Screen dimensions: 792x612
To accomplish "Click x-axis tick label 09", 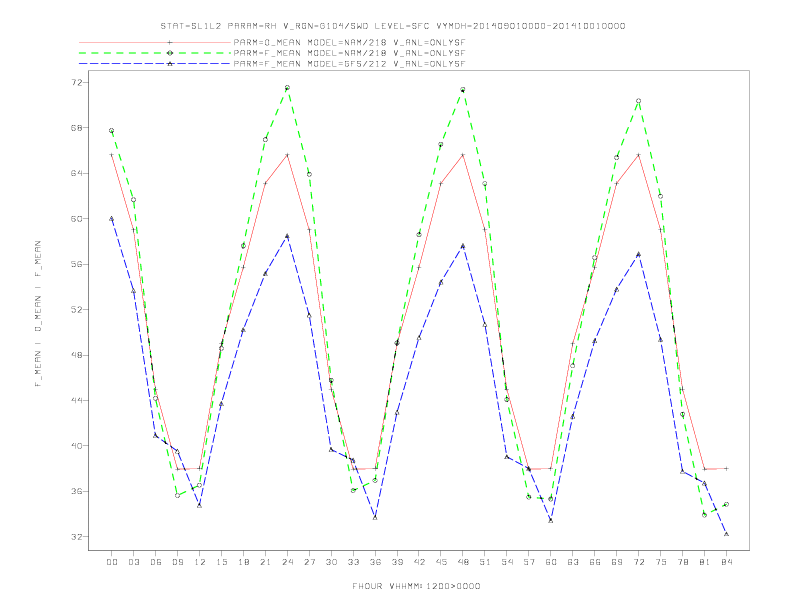I will [x=177, y=562].
